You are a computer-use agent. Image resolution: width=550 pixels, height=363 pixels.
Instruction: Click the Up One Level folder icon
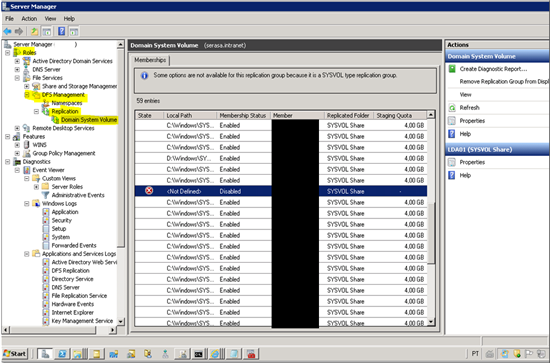pyautogui.click(x=34, y=32)
